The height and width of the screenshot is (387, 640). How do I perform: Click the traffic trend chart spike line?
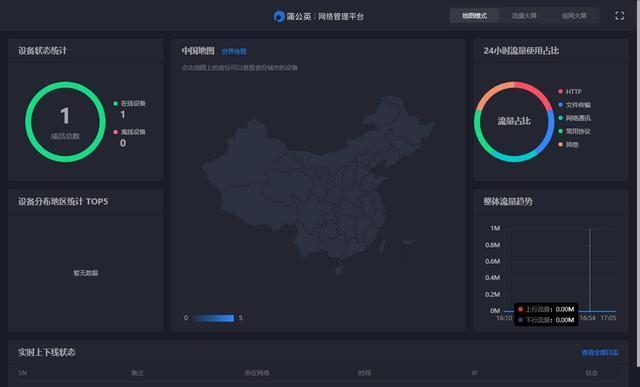tap(590, 269)
